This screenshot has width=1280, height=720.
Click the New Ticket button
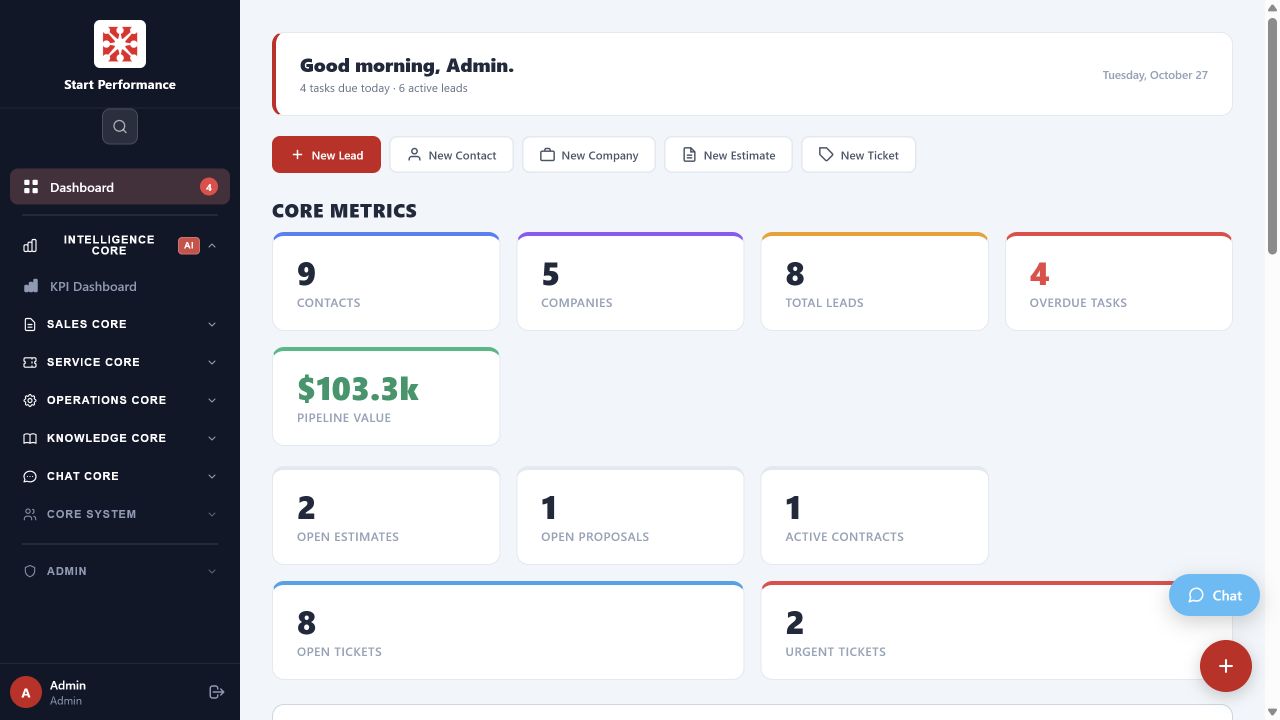pyautogui.click(x=859, y=155)
